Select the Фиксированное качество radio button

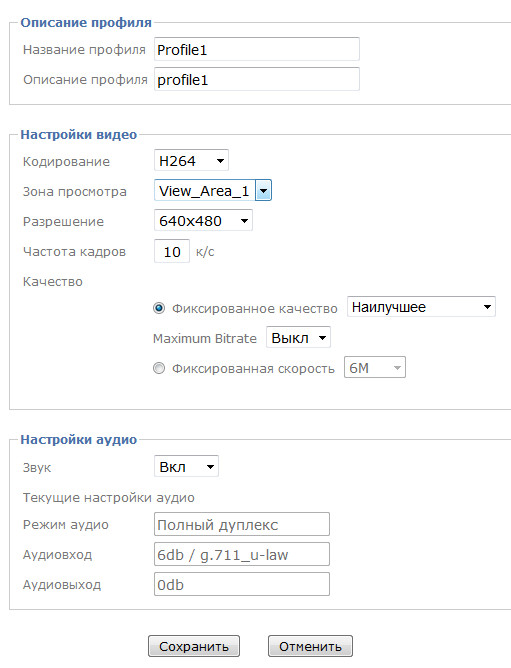coord(159,308)
